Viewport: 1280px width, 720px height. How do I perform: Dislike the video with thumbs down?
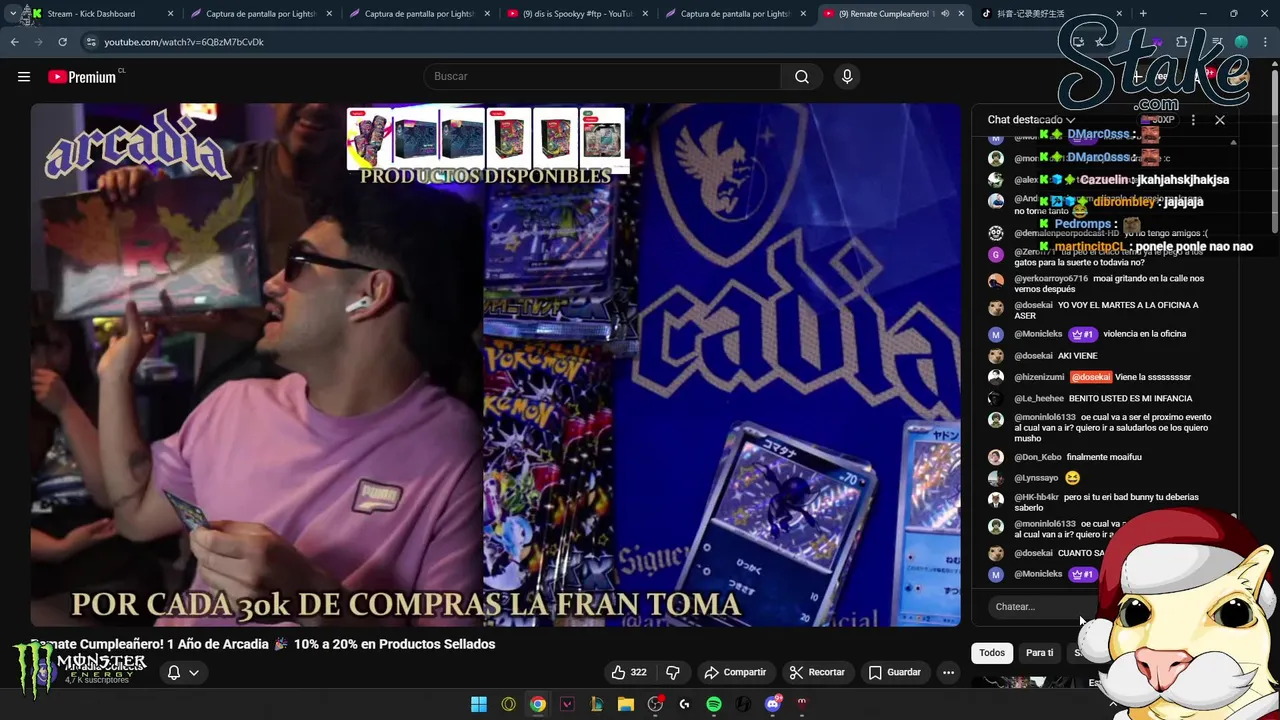coord(673,672)
